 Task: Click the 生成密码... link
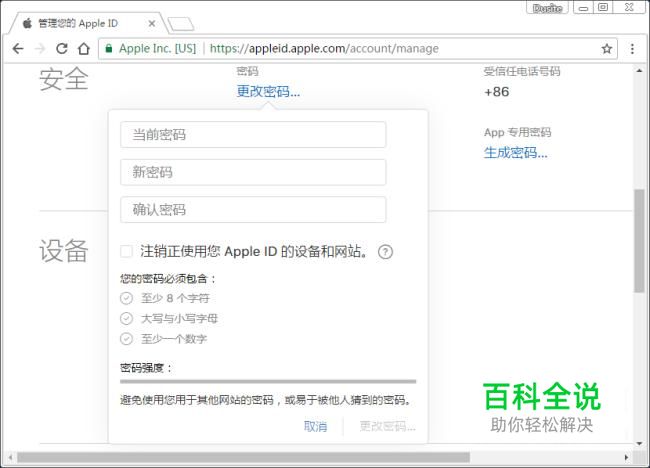click(515, 153)
